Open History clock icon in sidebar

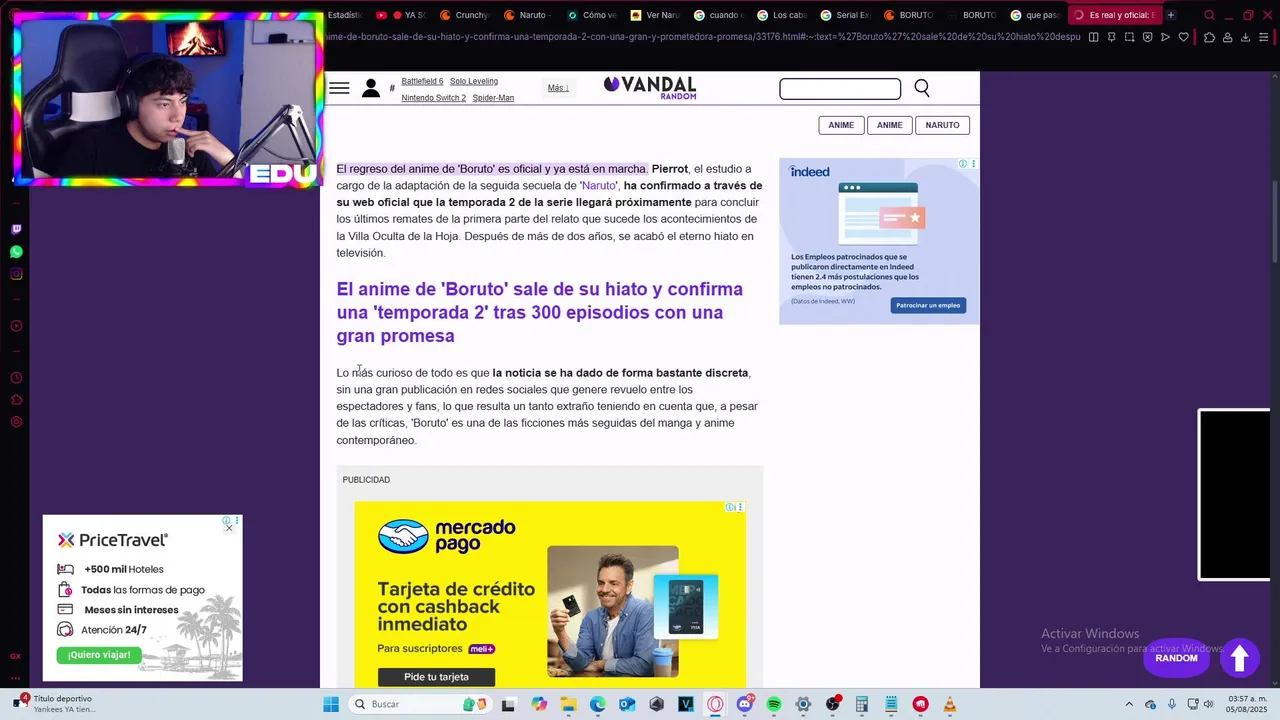pyautogui.click(x=16, y=378)
